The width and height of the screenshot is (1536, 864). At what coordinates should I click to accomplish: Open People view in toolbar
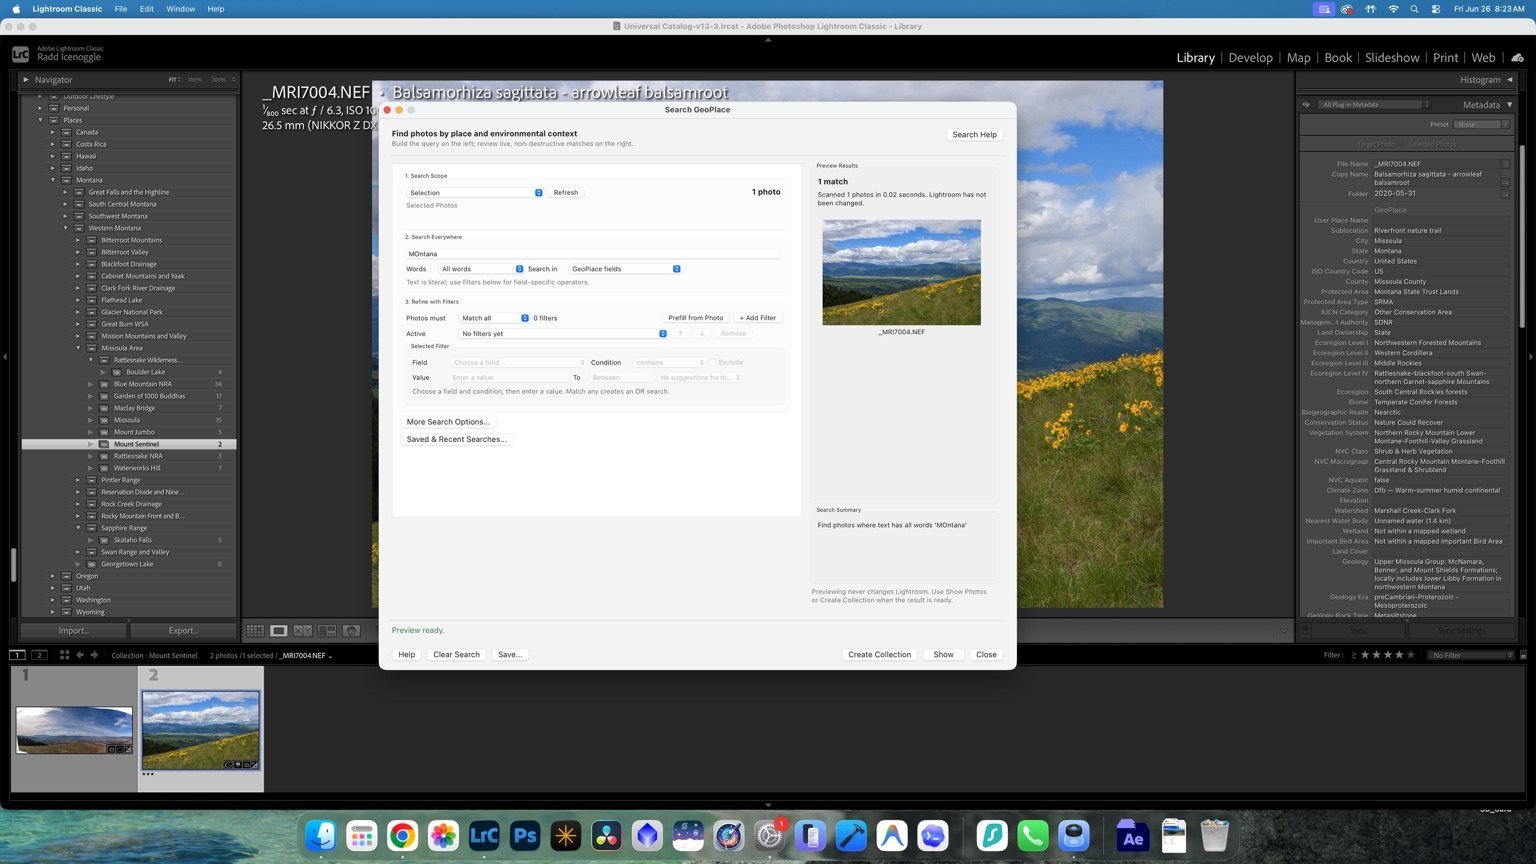point(351,631)
